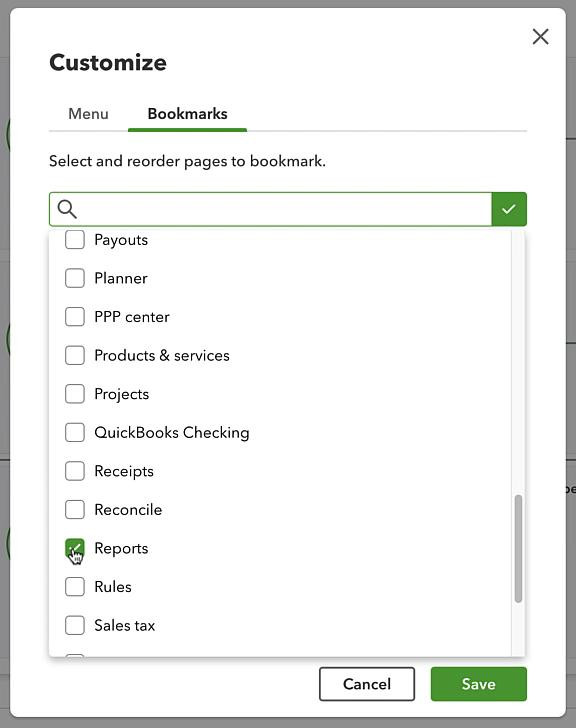Uncheck the Reports checkbox
The width and height of the screenshot is (576, 728).
point(75,548)
